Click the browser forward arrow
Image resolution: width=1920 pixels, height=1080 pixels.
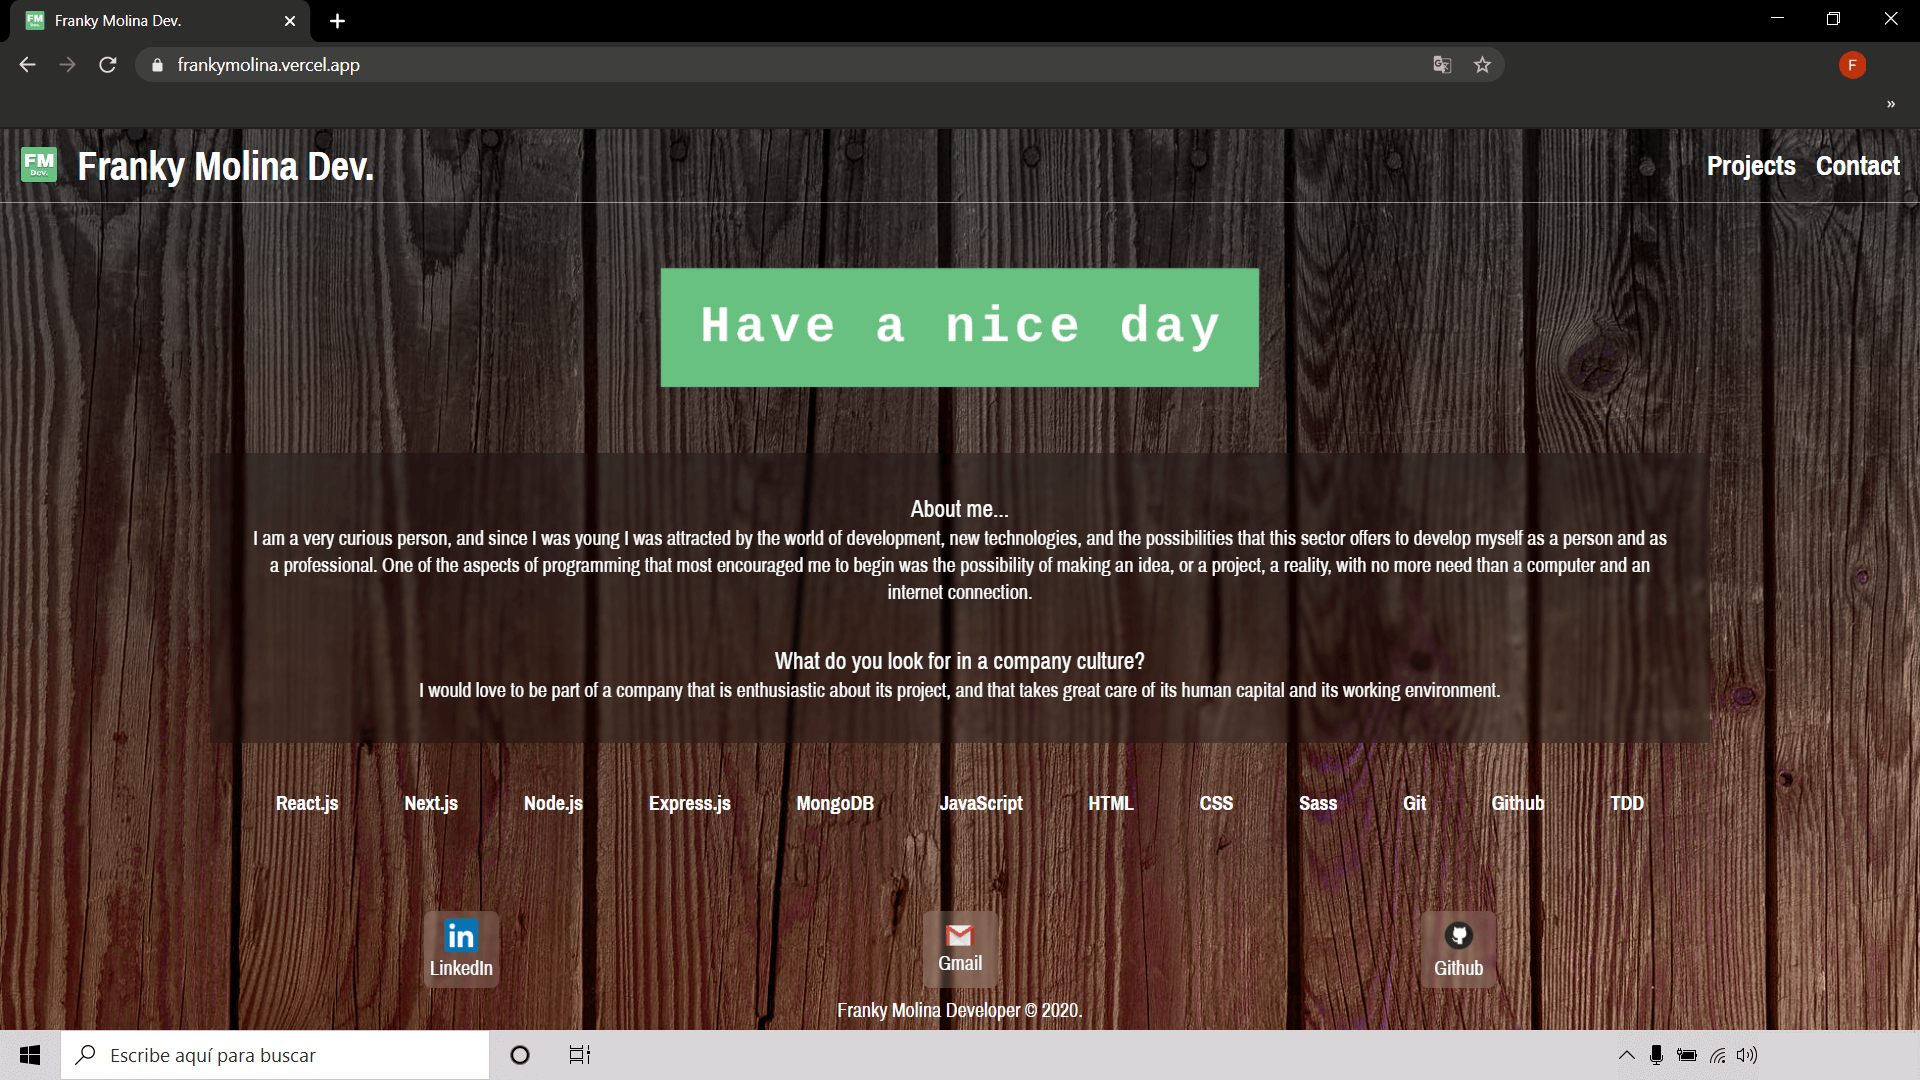[67, 65]
